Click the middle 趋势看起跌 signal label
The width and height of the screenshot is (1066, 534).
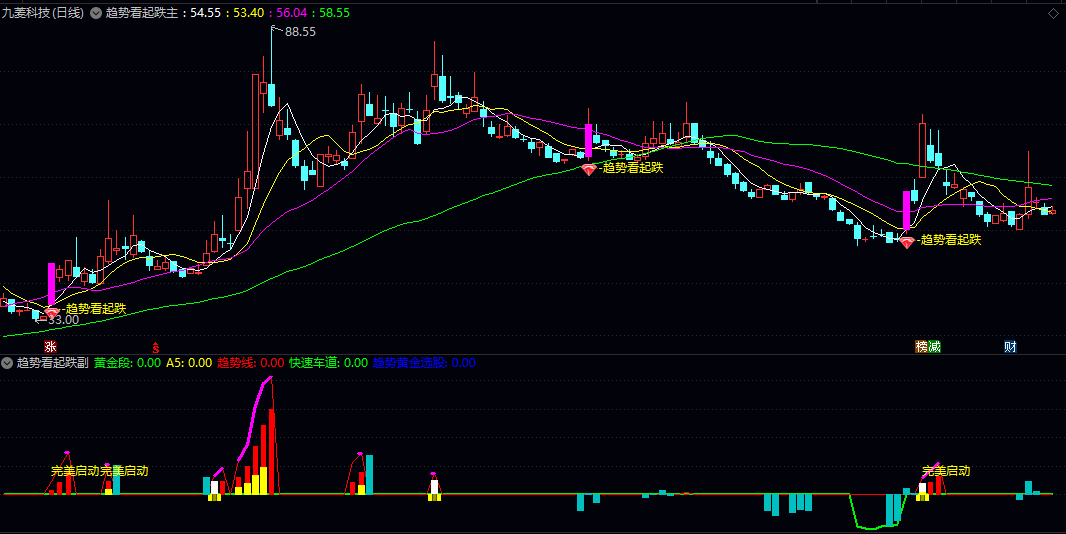click(x=632, y=167)
